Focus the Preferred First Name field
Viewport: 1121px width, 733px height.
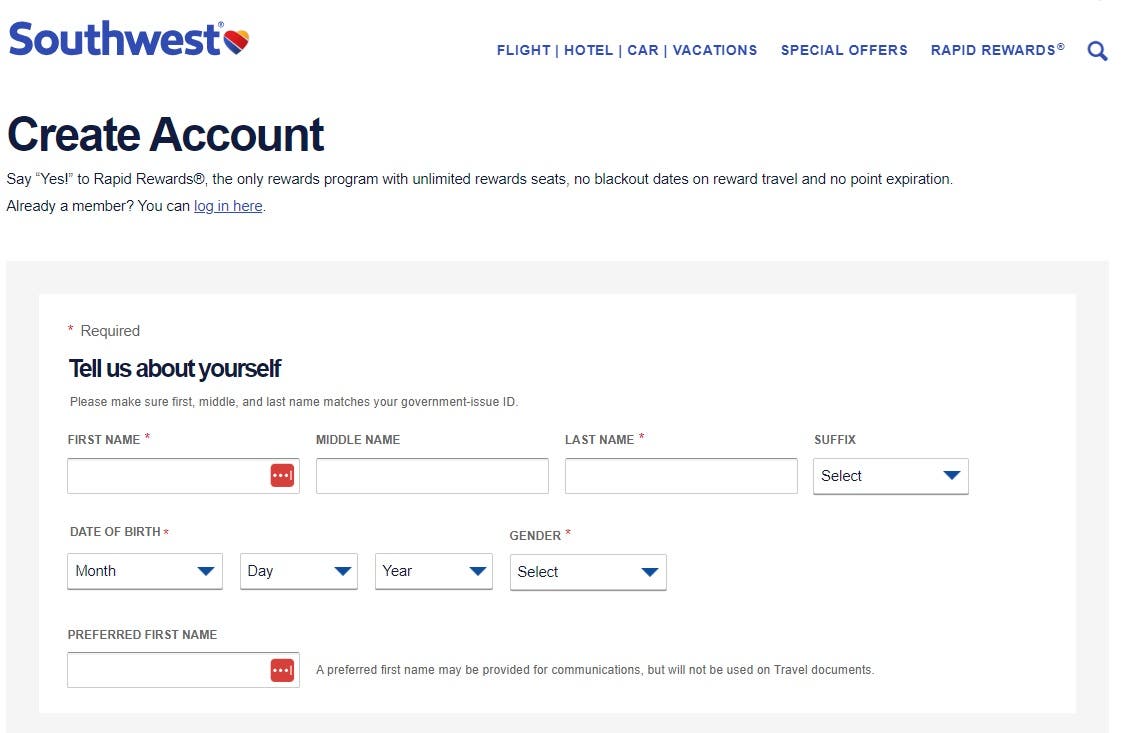coord(167,670)
